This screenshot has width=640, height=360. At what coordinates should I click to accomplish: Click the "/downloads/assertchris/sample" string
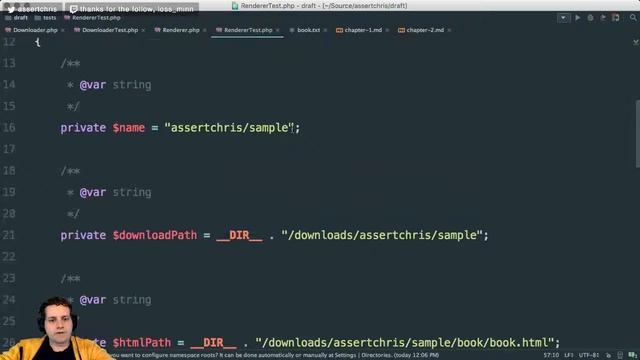[x=382, y=236]
